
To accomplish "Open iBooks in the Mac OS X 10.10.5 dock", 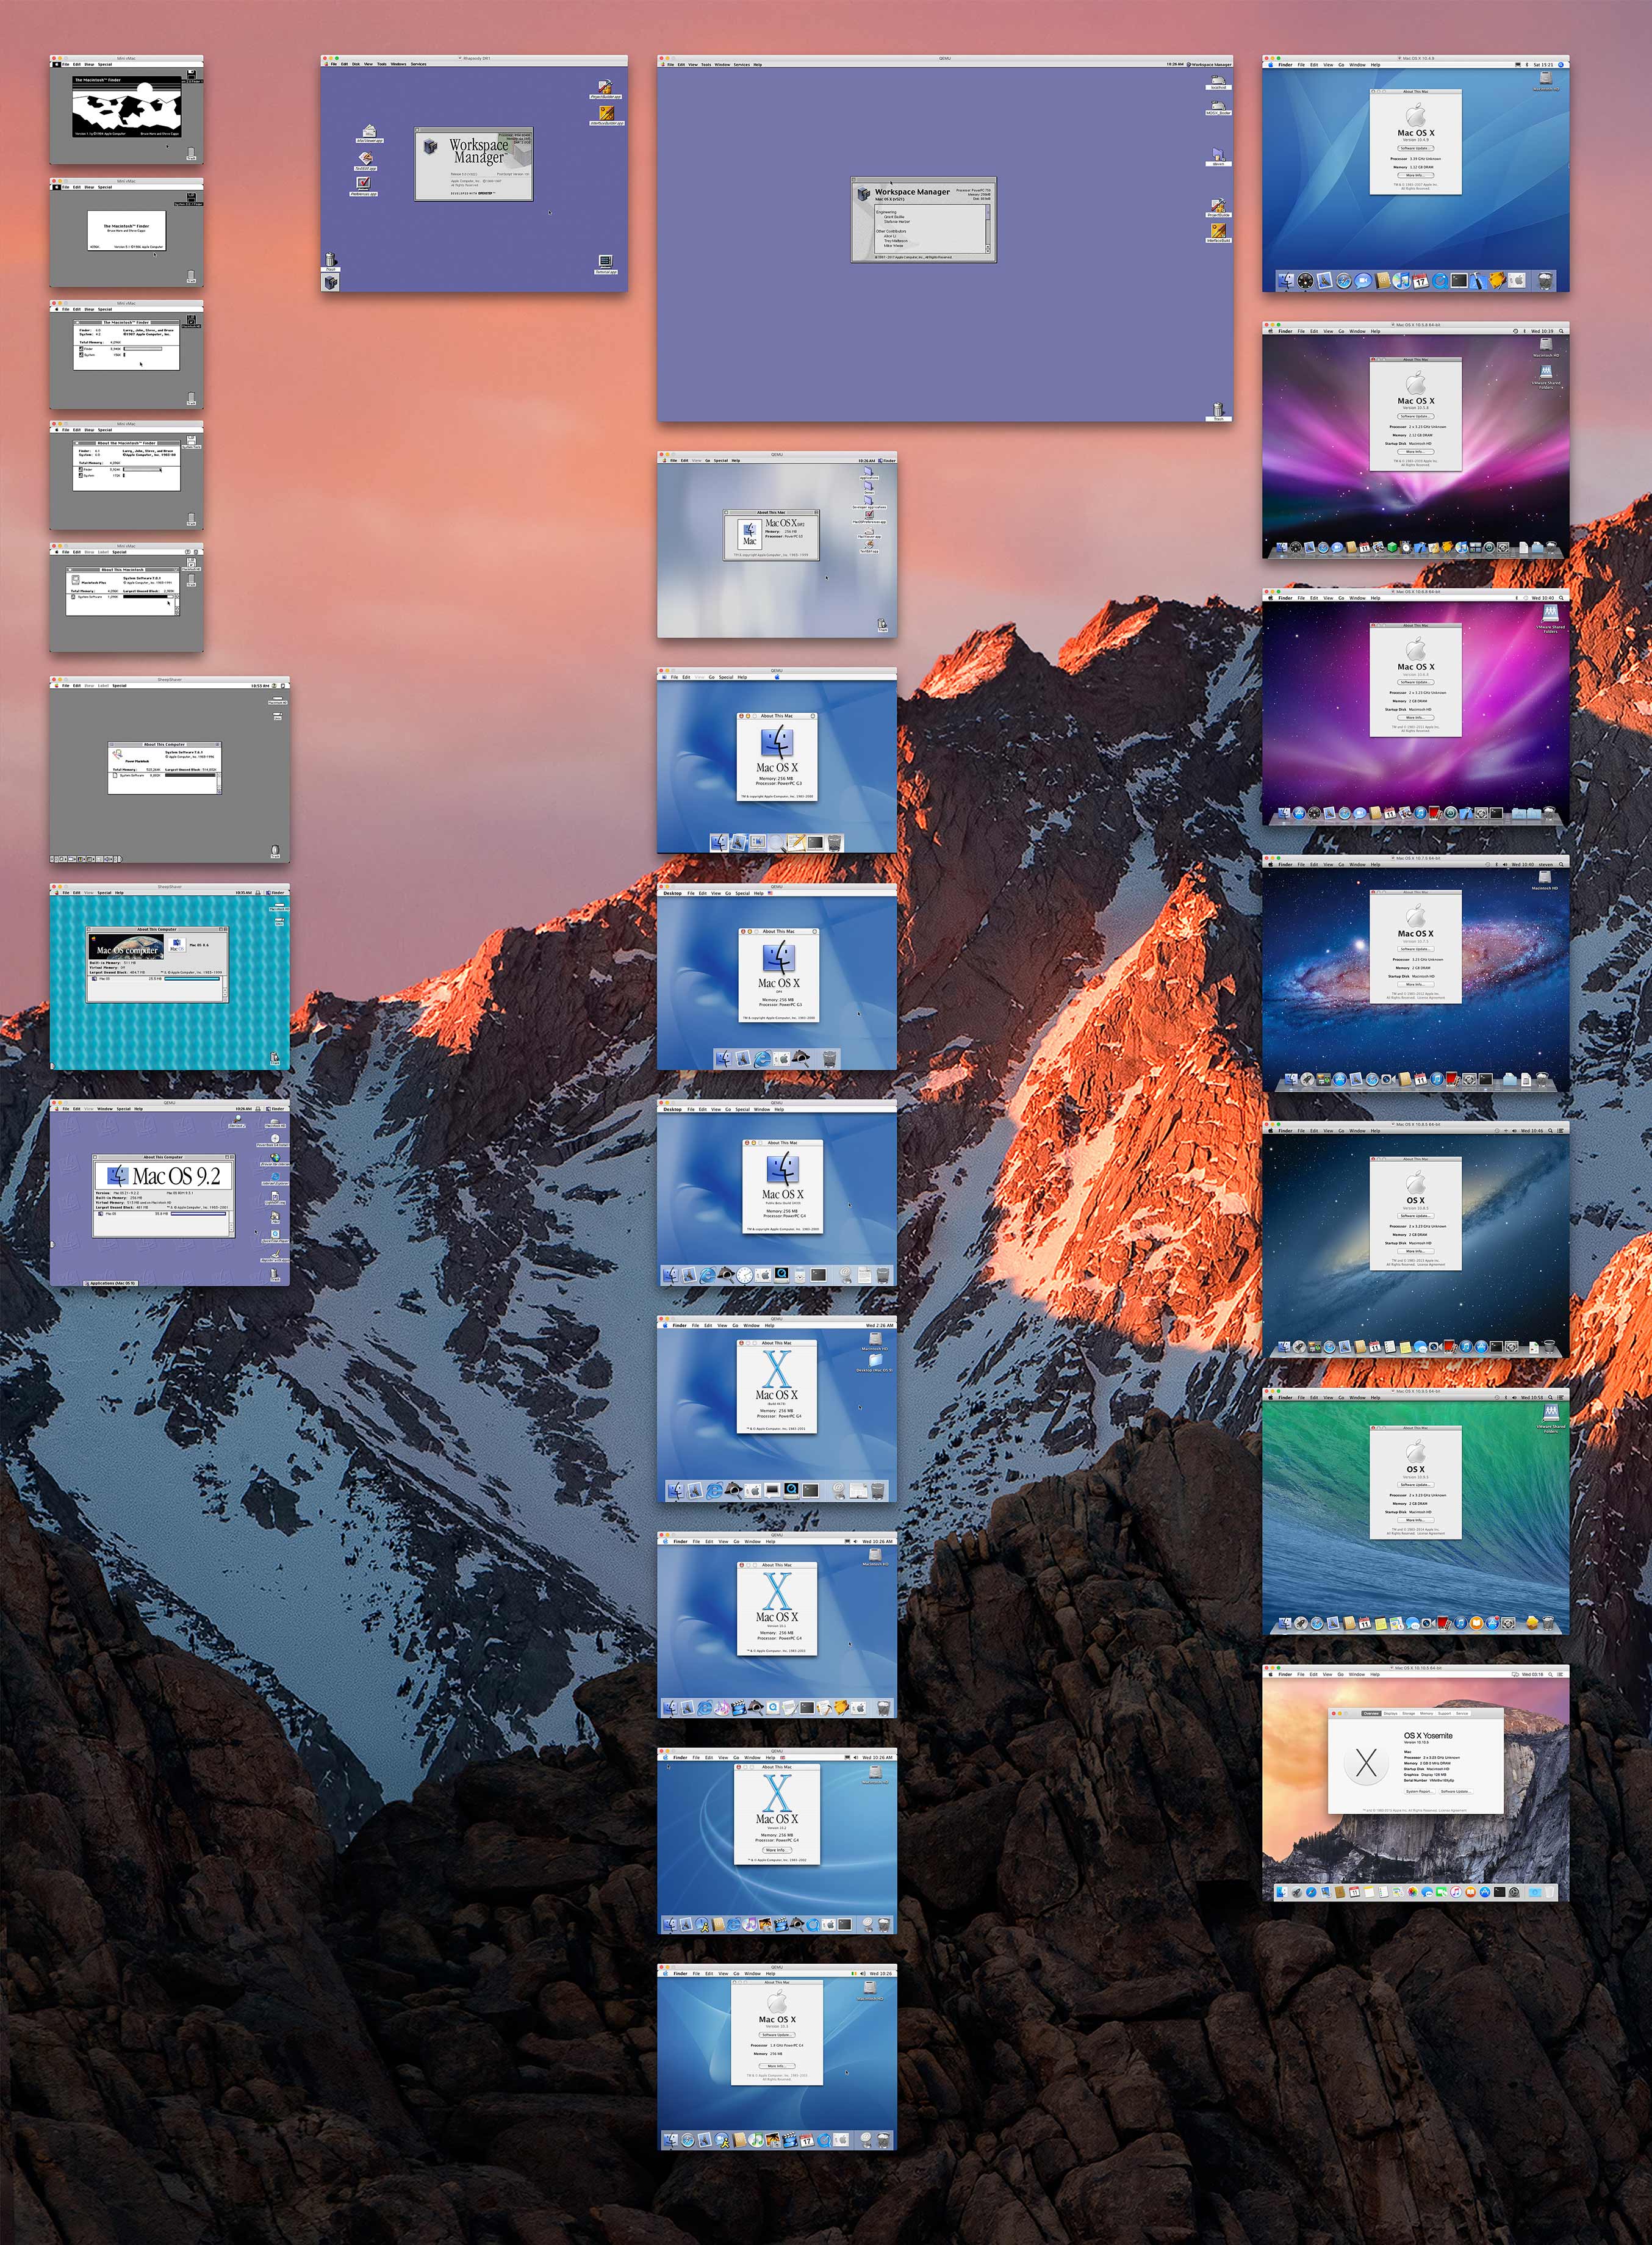I will (1471, 1892).
